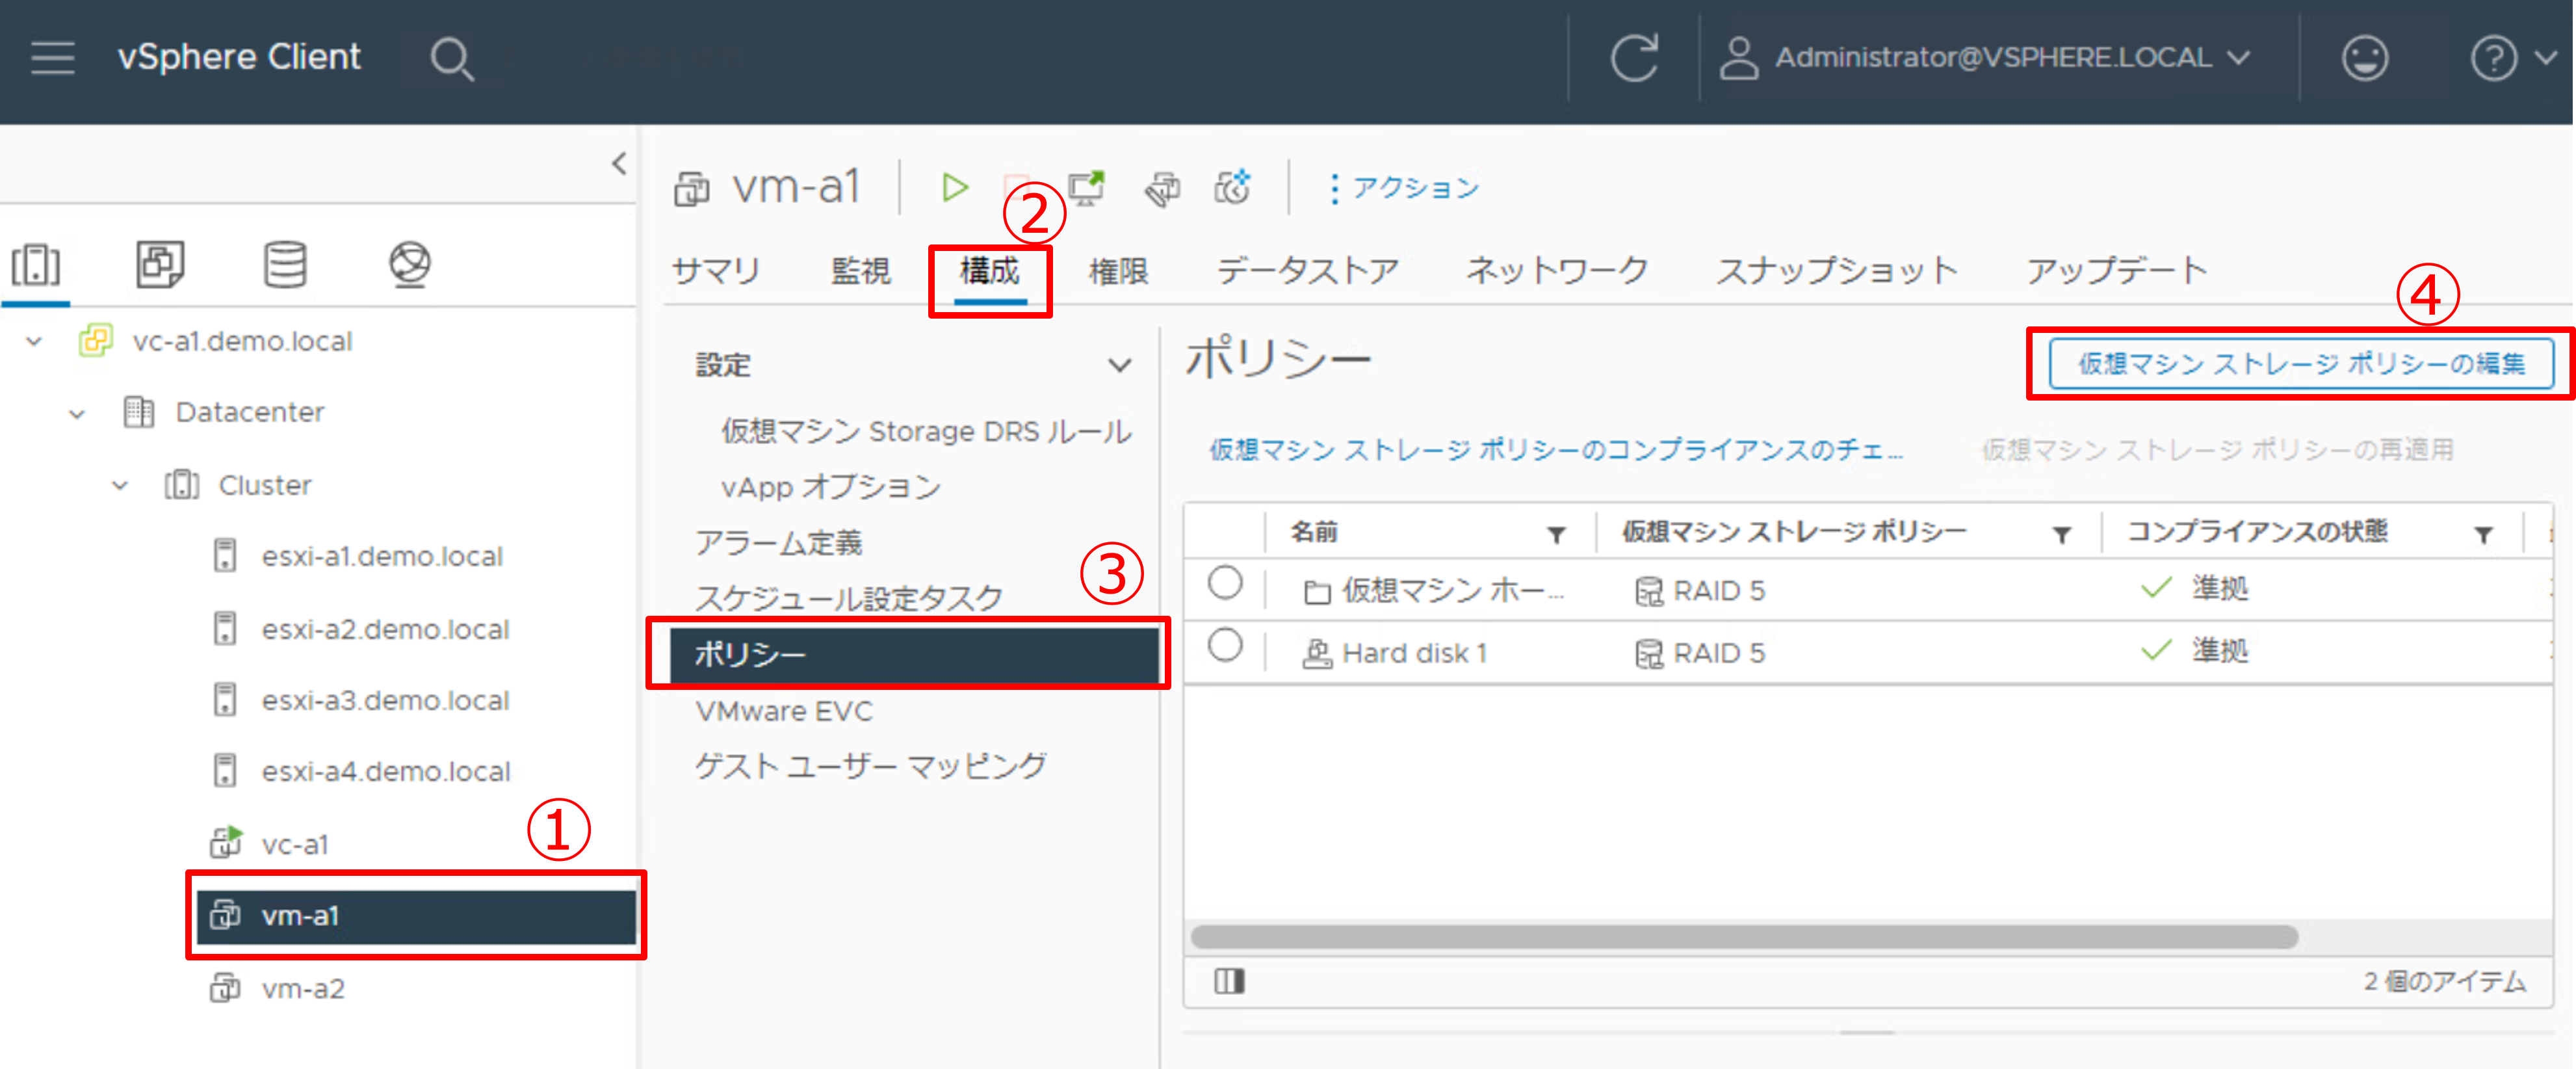2576x1069 pixels.
Task: Toggle column visibility chooser icon
Action: [1229, 982]
